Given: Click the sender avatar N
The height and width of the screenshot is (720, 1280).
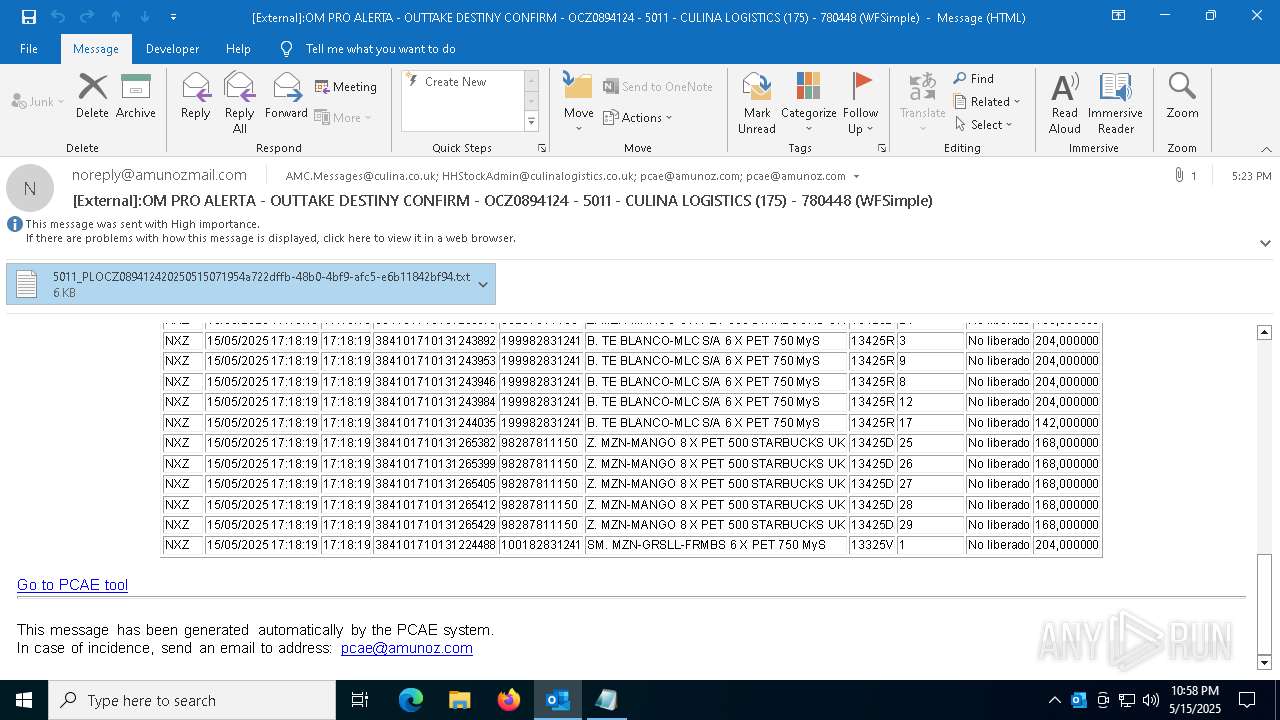Looking at the screenshot, I should click(x=30, y=188).
